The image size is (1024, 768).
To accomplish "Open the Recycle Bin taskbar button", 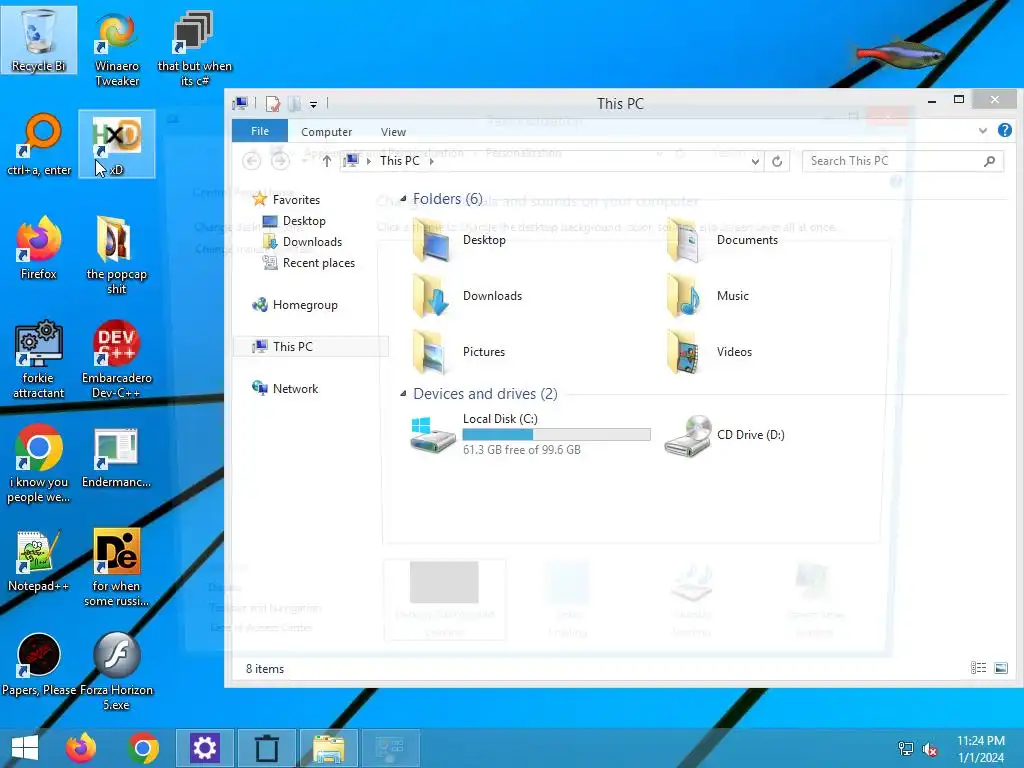I will (x=266, y=748).
